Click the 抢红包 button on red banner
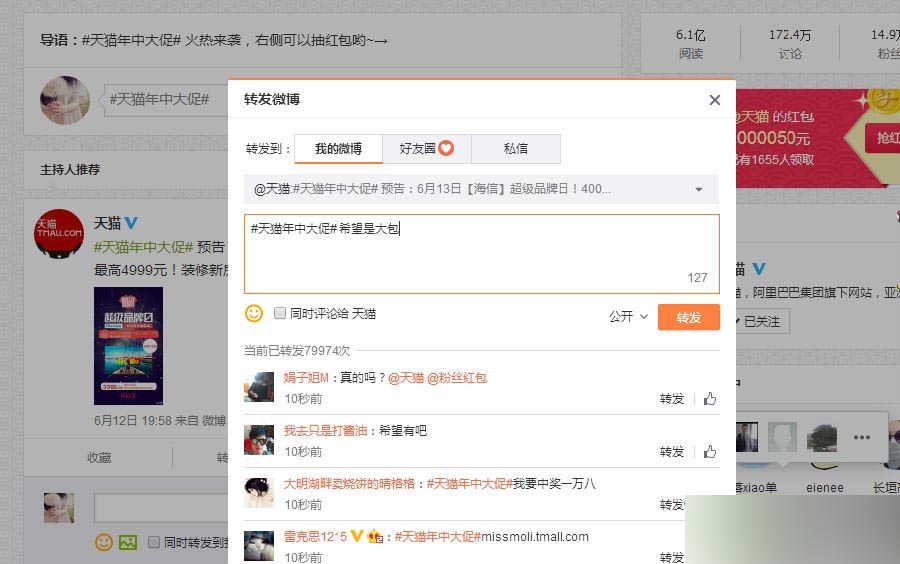 pyautogui.click(x=883, y=138)
